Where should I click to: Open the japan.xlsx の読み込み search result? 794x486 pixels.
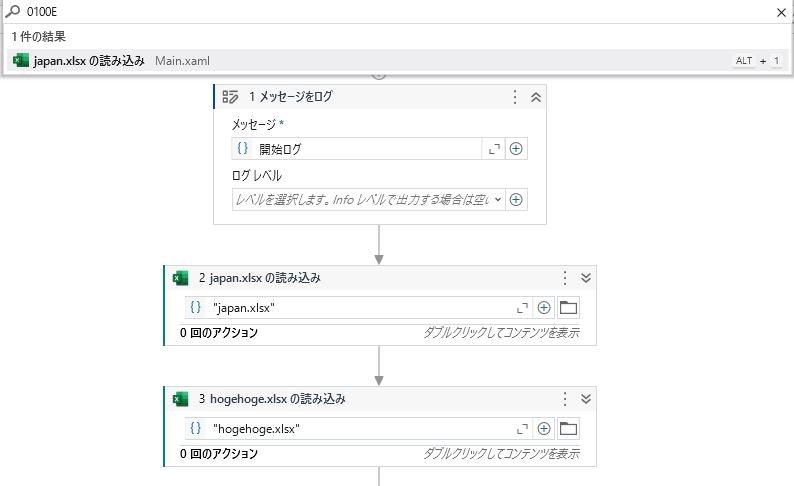[398, 61]
